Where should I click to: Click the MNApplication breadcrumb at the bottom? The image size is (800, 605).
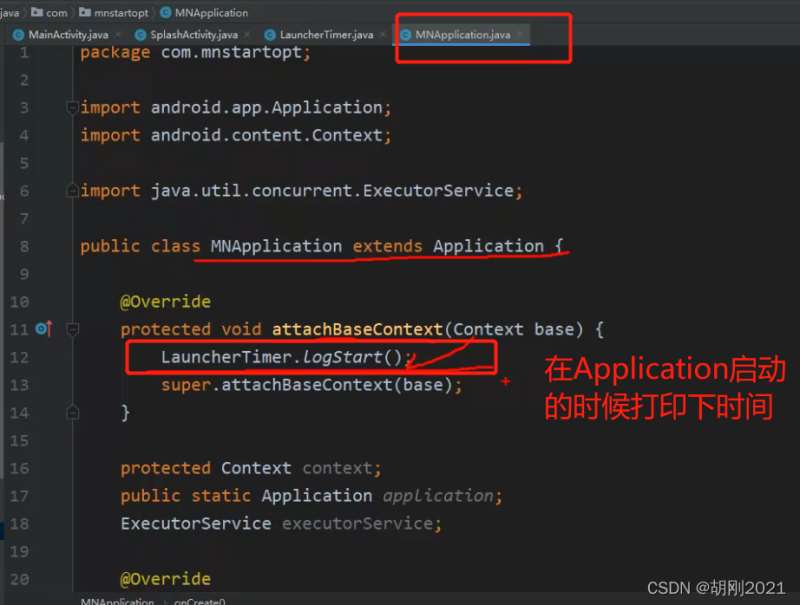tap(117, 601)
